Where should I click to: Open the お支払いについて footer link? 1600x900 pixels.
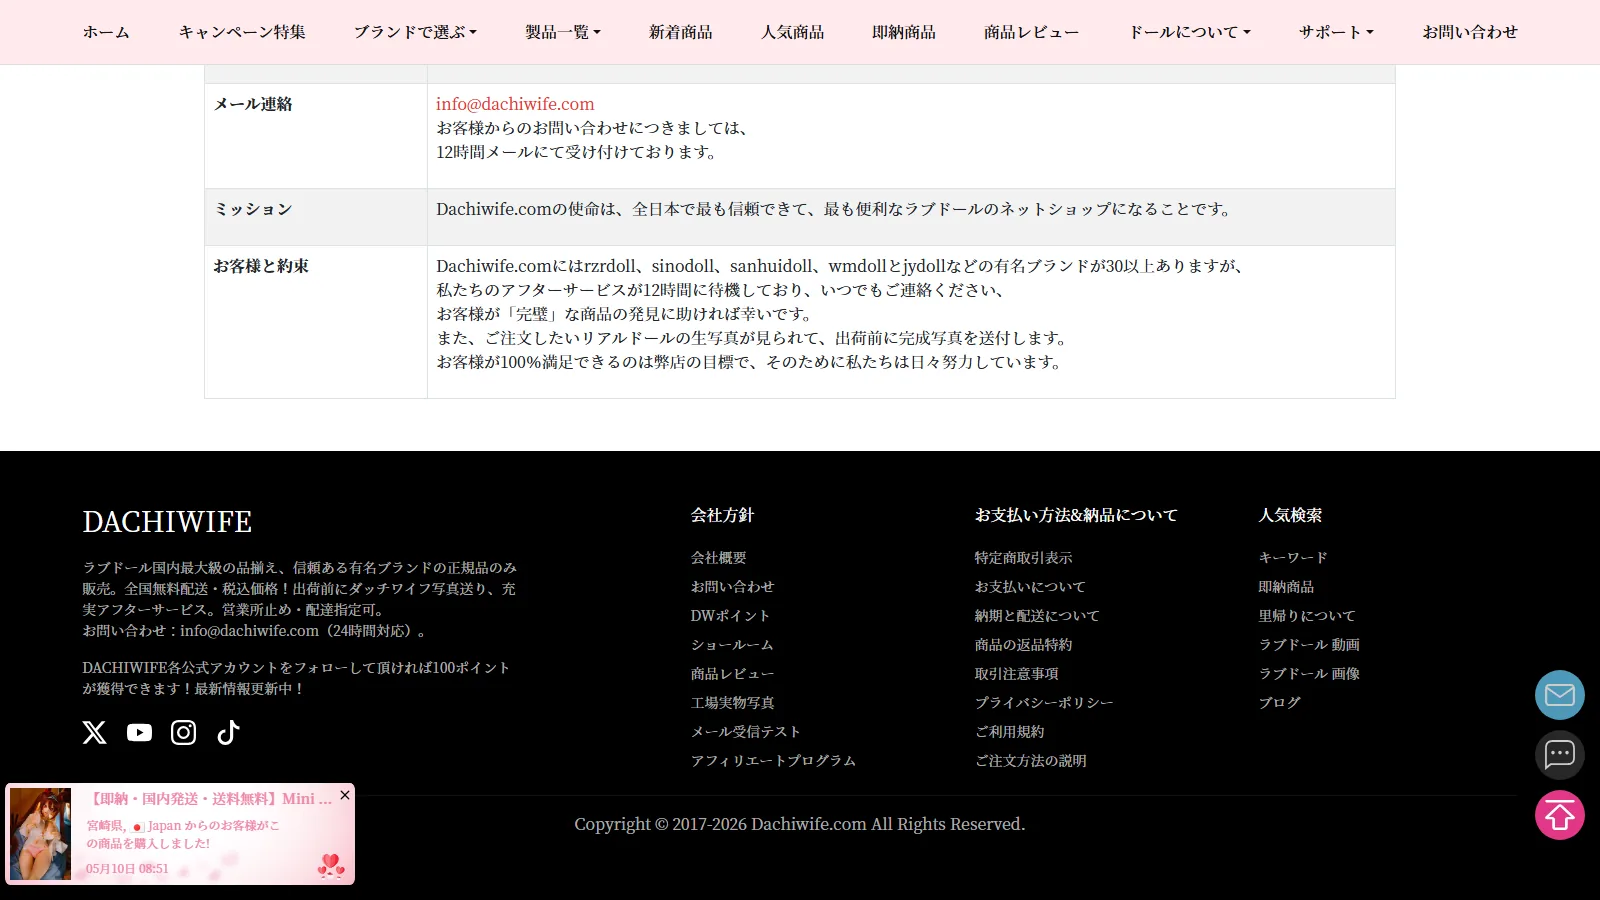(1030, 587)
